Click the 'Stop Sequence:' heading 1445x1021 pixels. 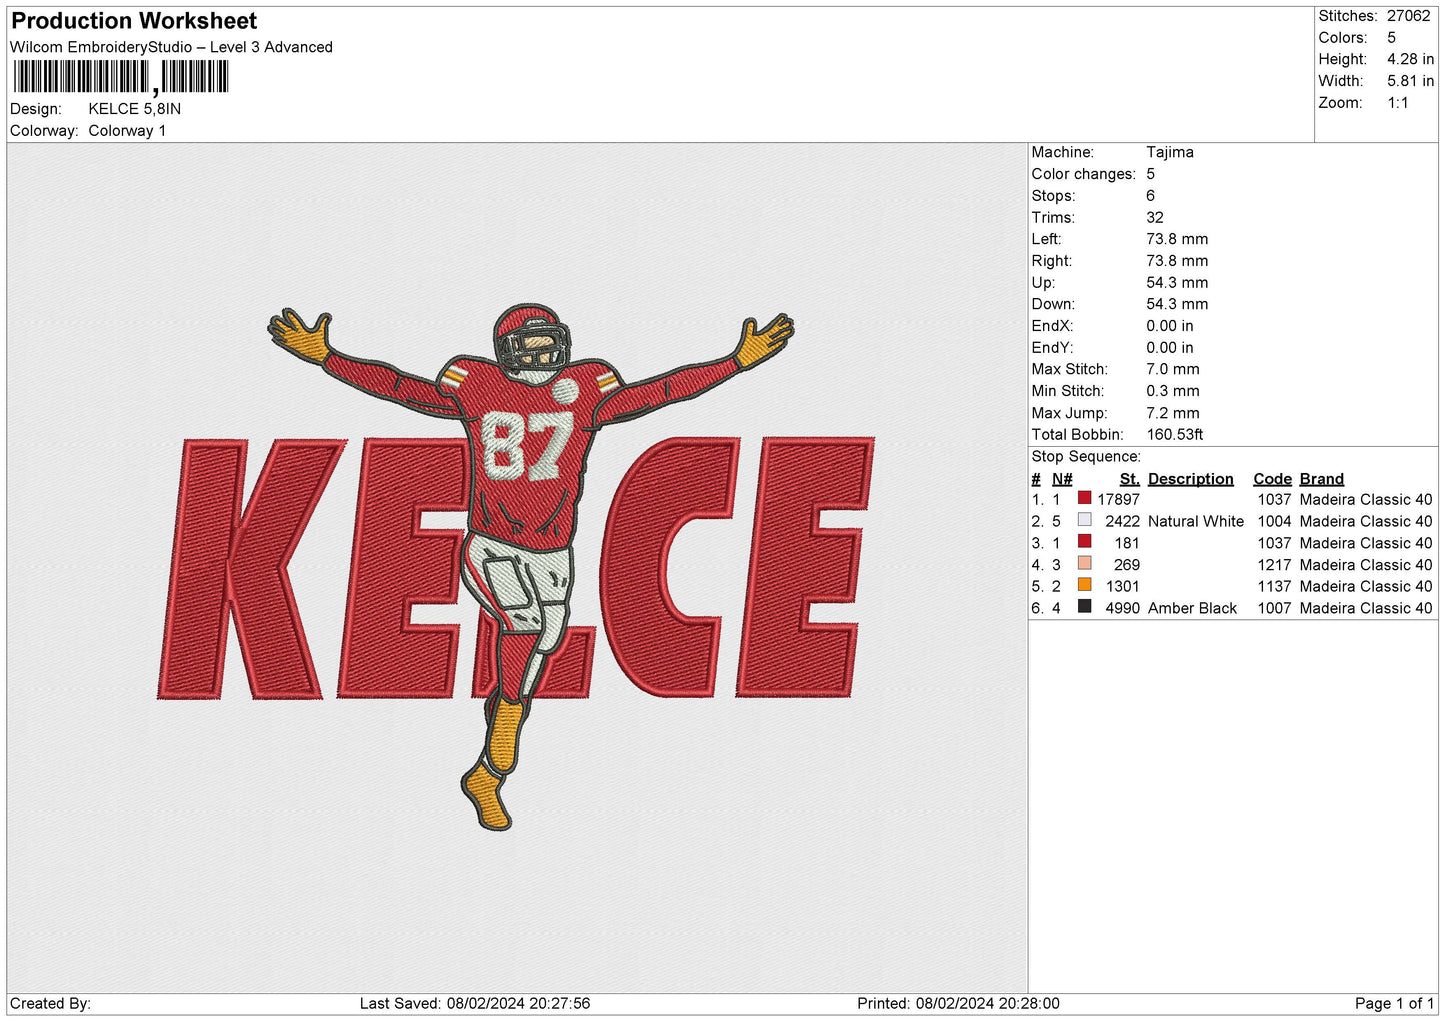click(1086, 457)
